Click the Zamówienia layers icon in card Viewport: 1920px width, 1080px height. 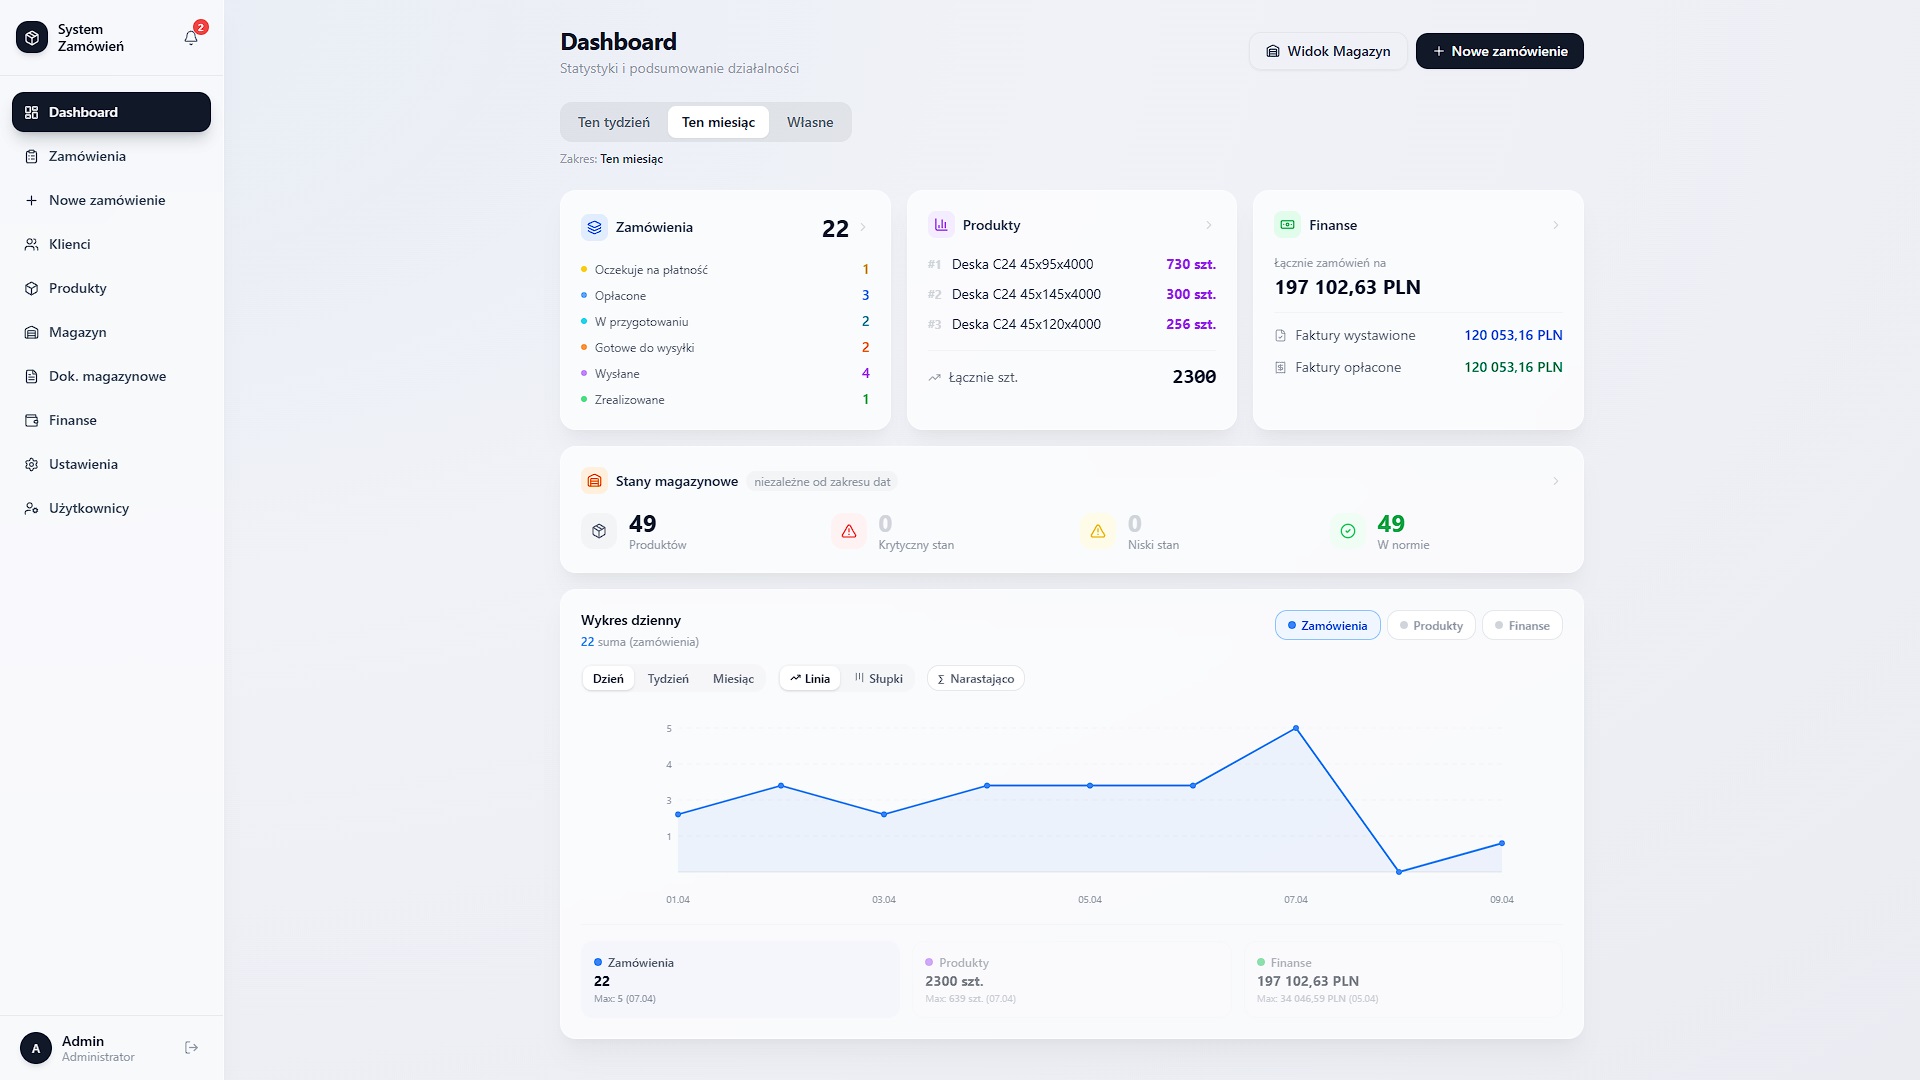point(594,227)
